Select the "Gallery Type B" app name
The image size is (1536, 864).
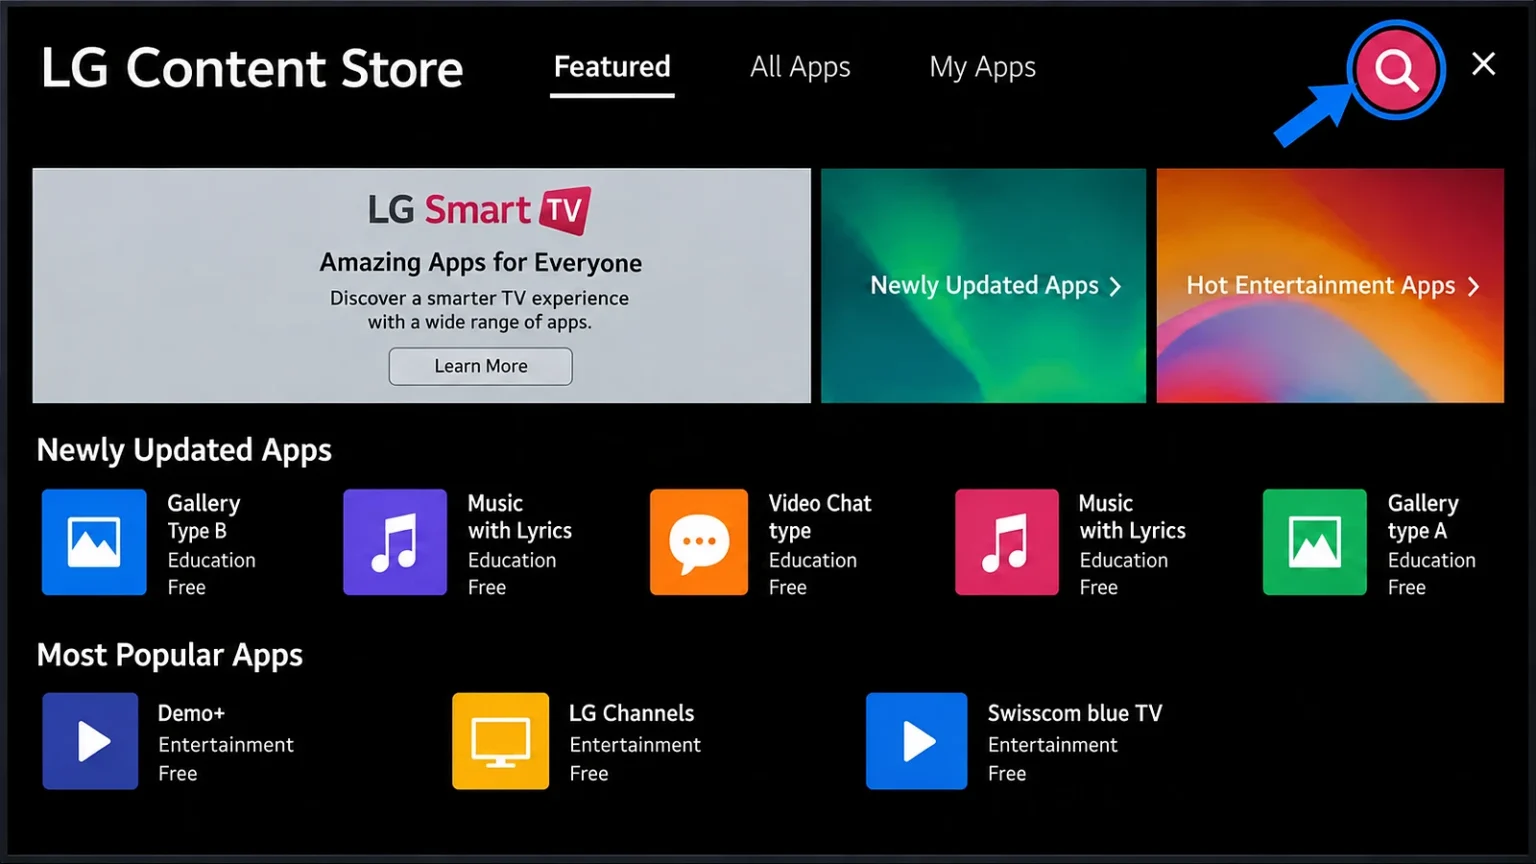click(x=204, y=517)
